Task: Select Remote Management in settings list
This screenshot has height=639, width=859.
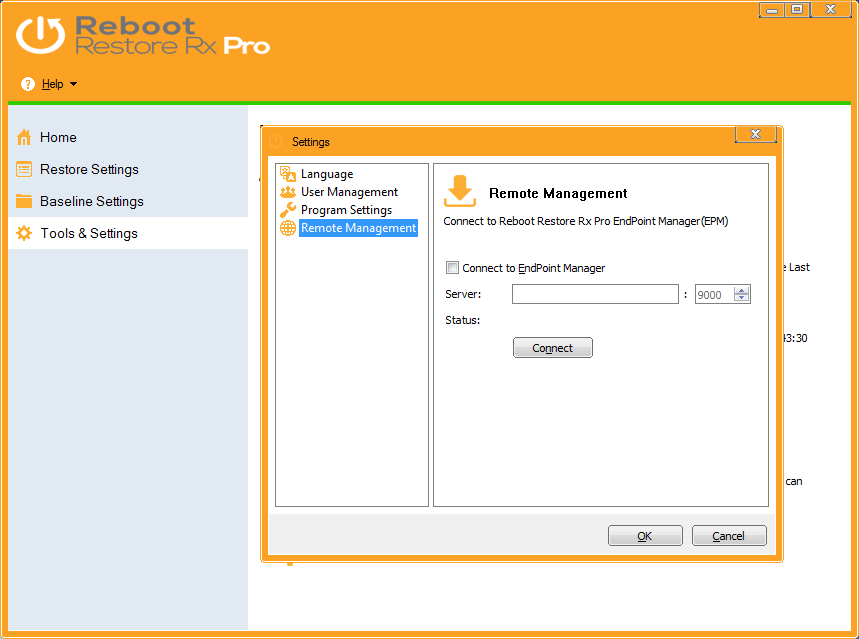Action: pos(358,228)
